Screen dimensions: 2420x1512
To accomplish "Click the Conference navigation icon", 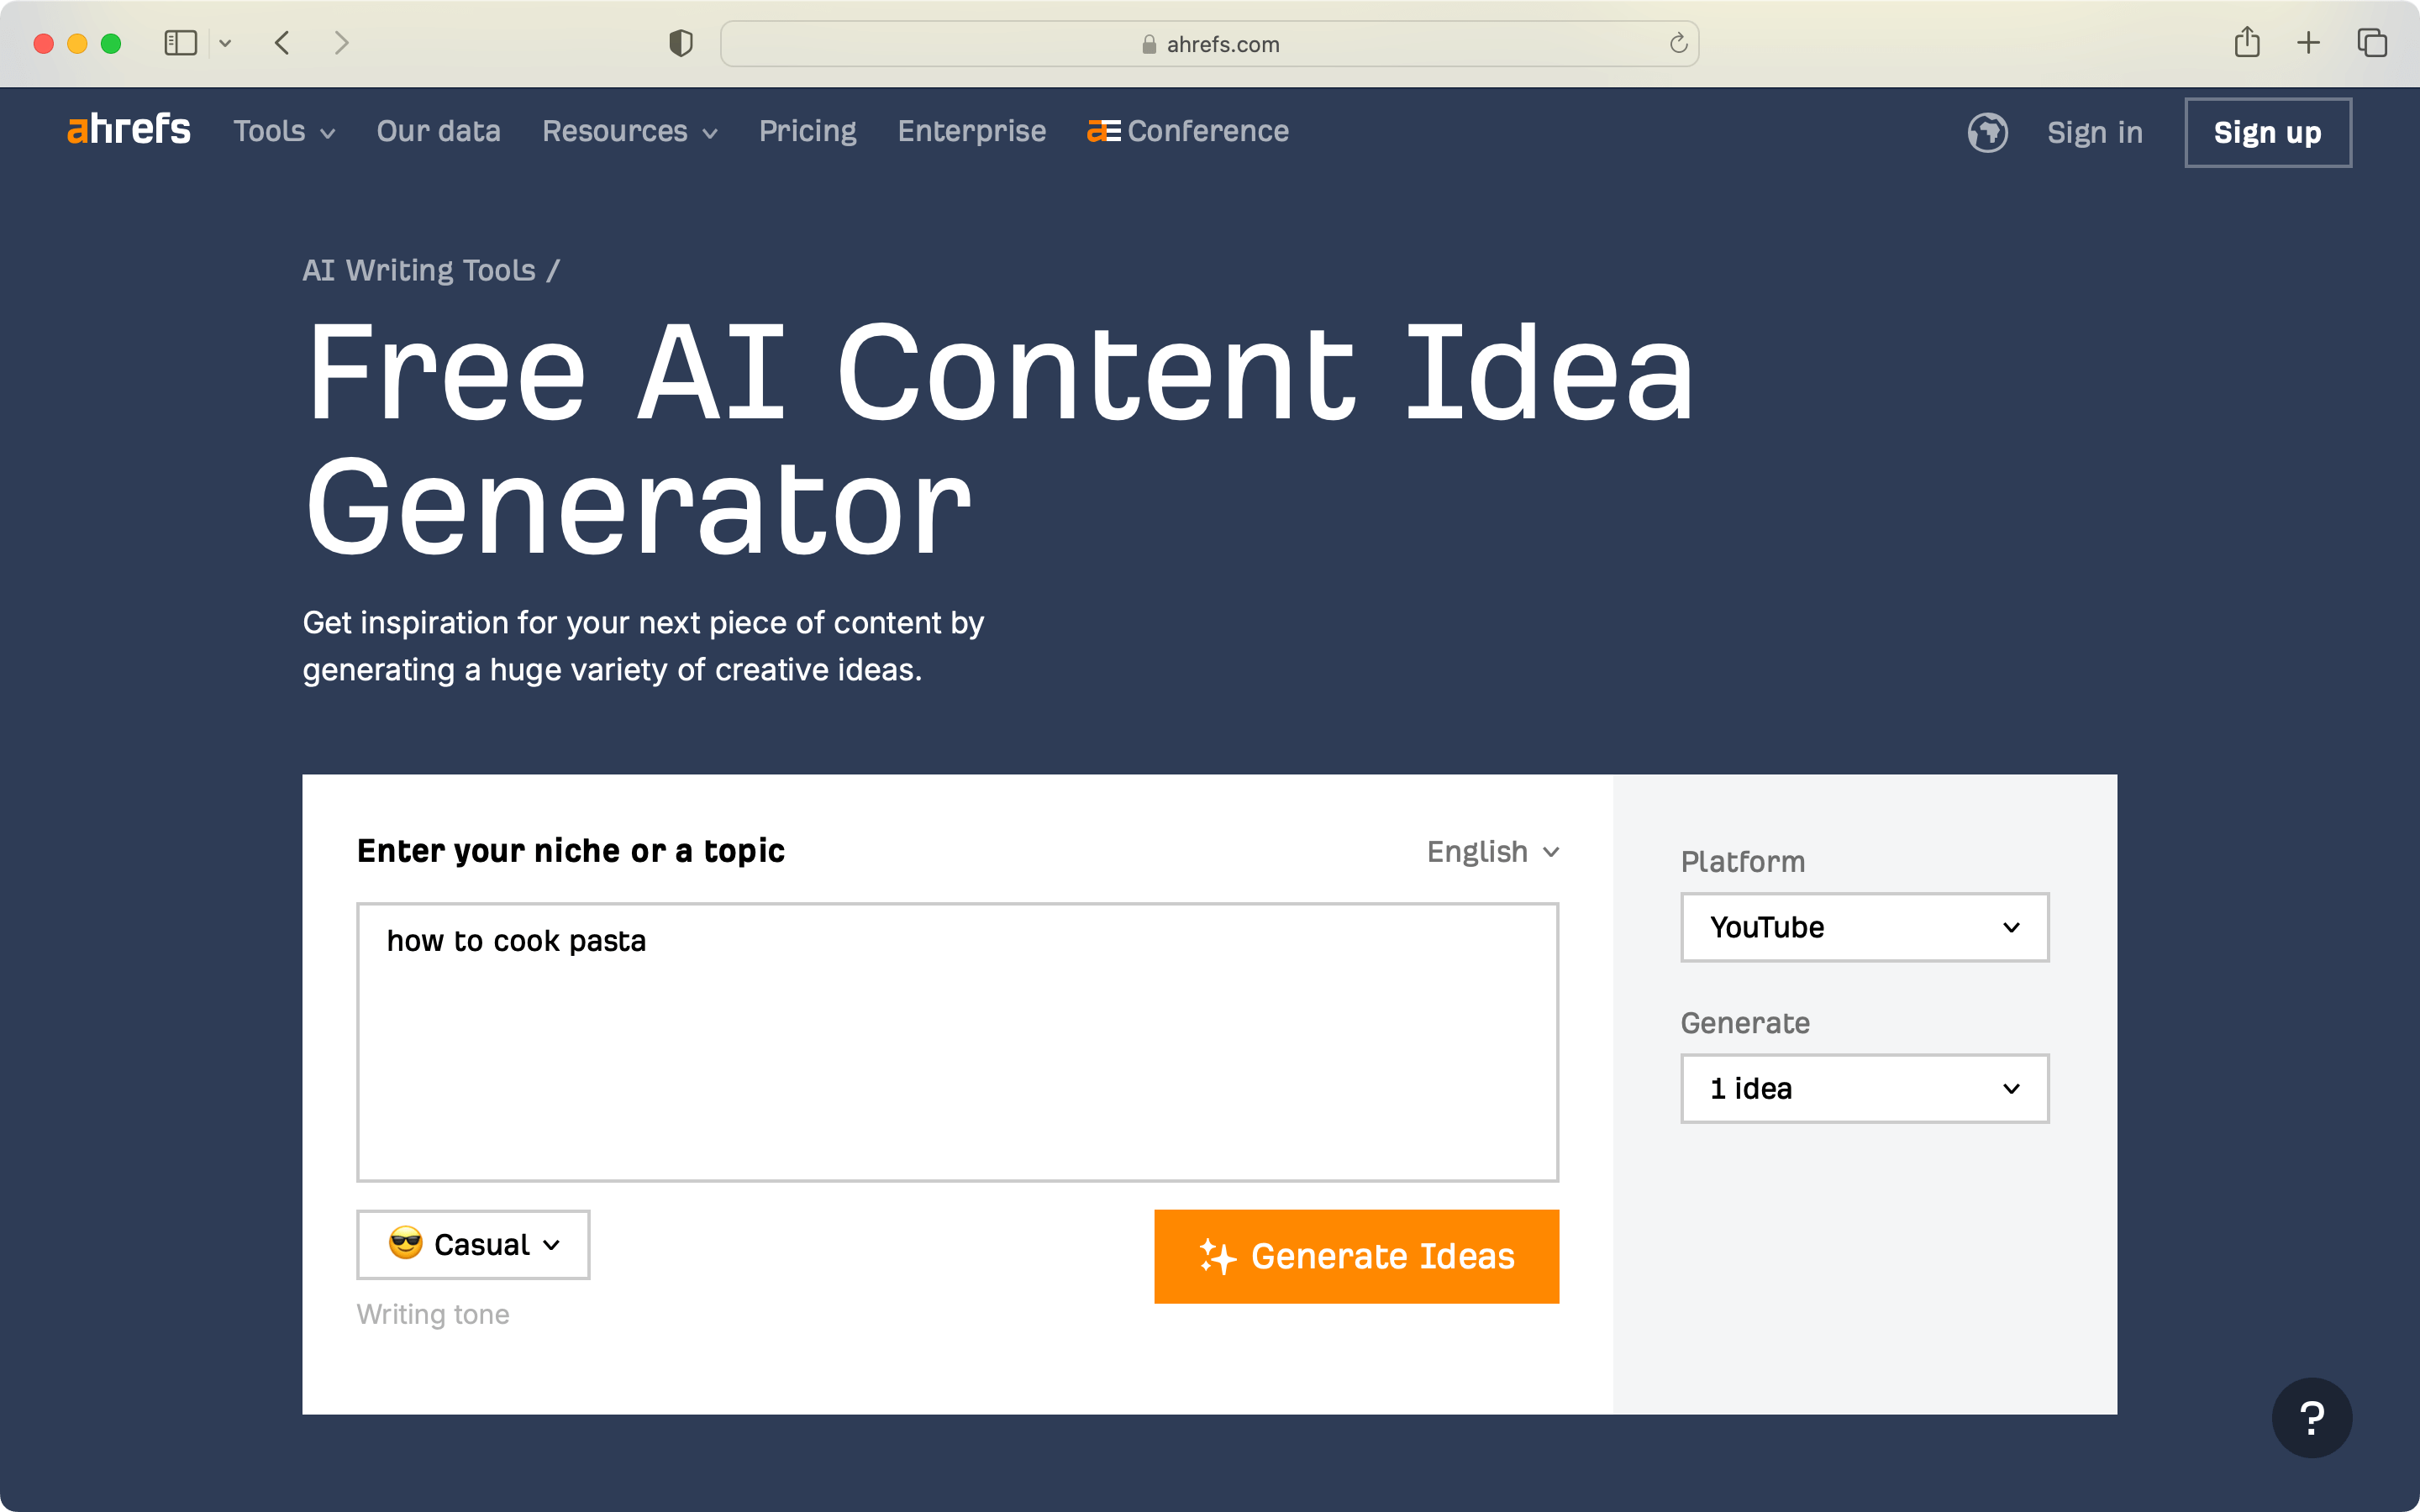I will tap(1099, 131).
